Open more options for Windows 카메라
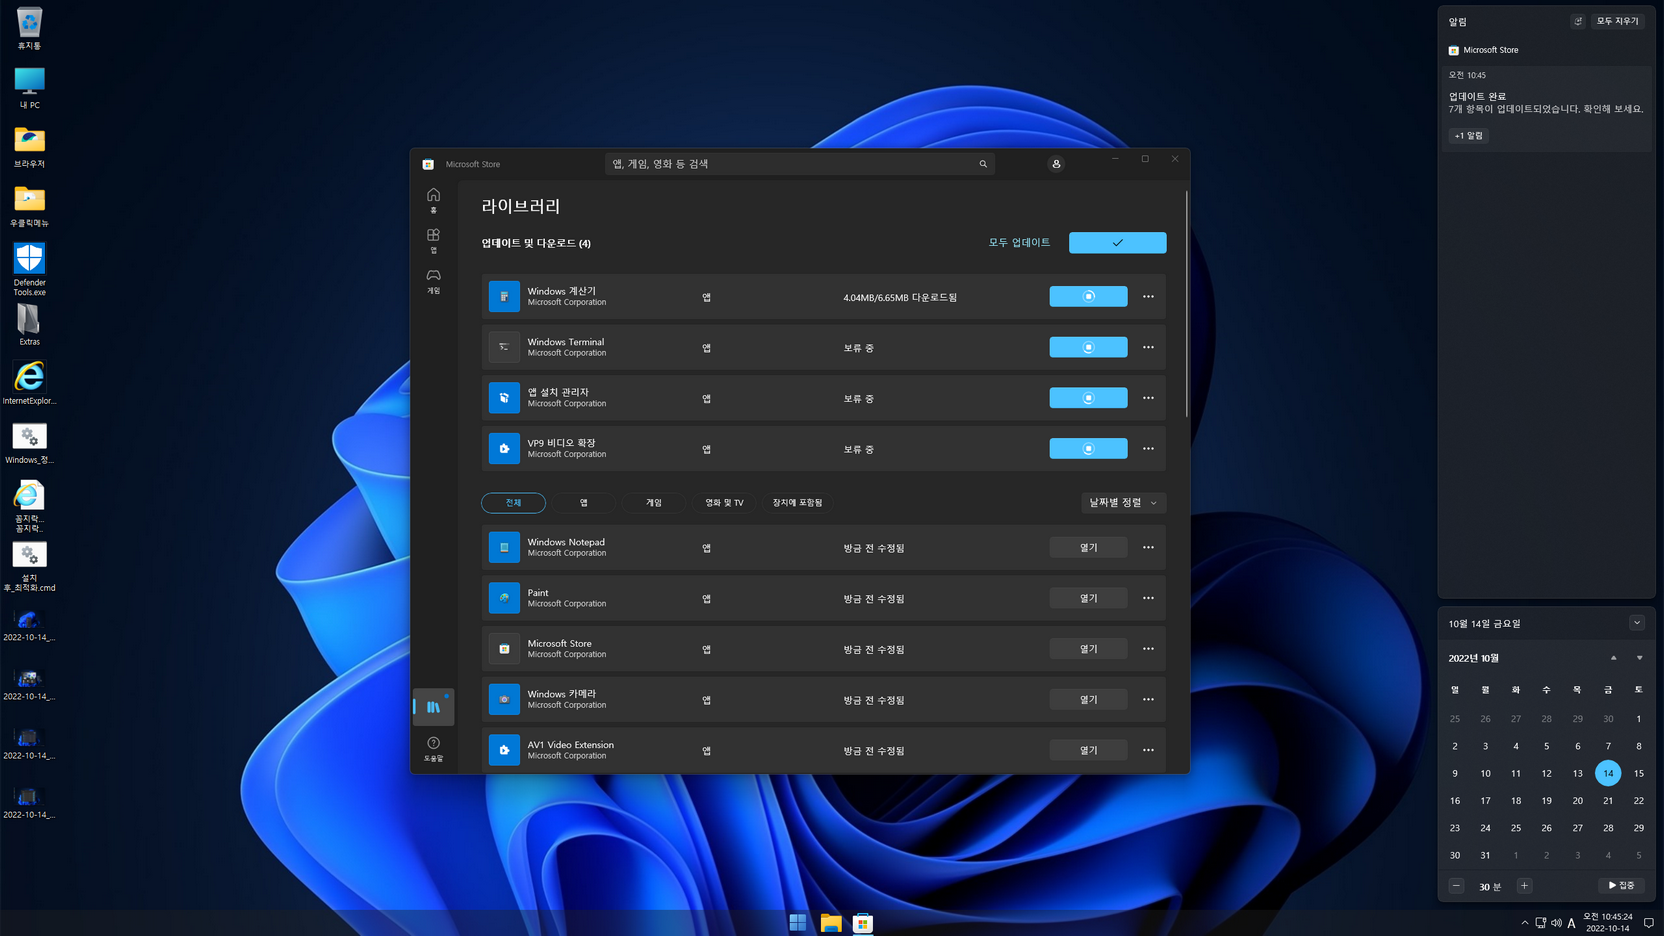The height and width of the screenshot is (936, 1664). (1148, 699)
